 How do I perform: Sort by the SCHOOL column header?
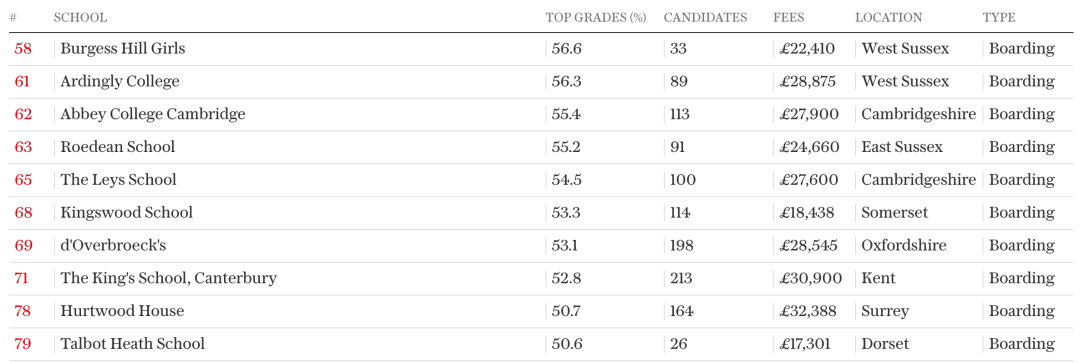coord(80,18)
